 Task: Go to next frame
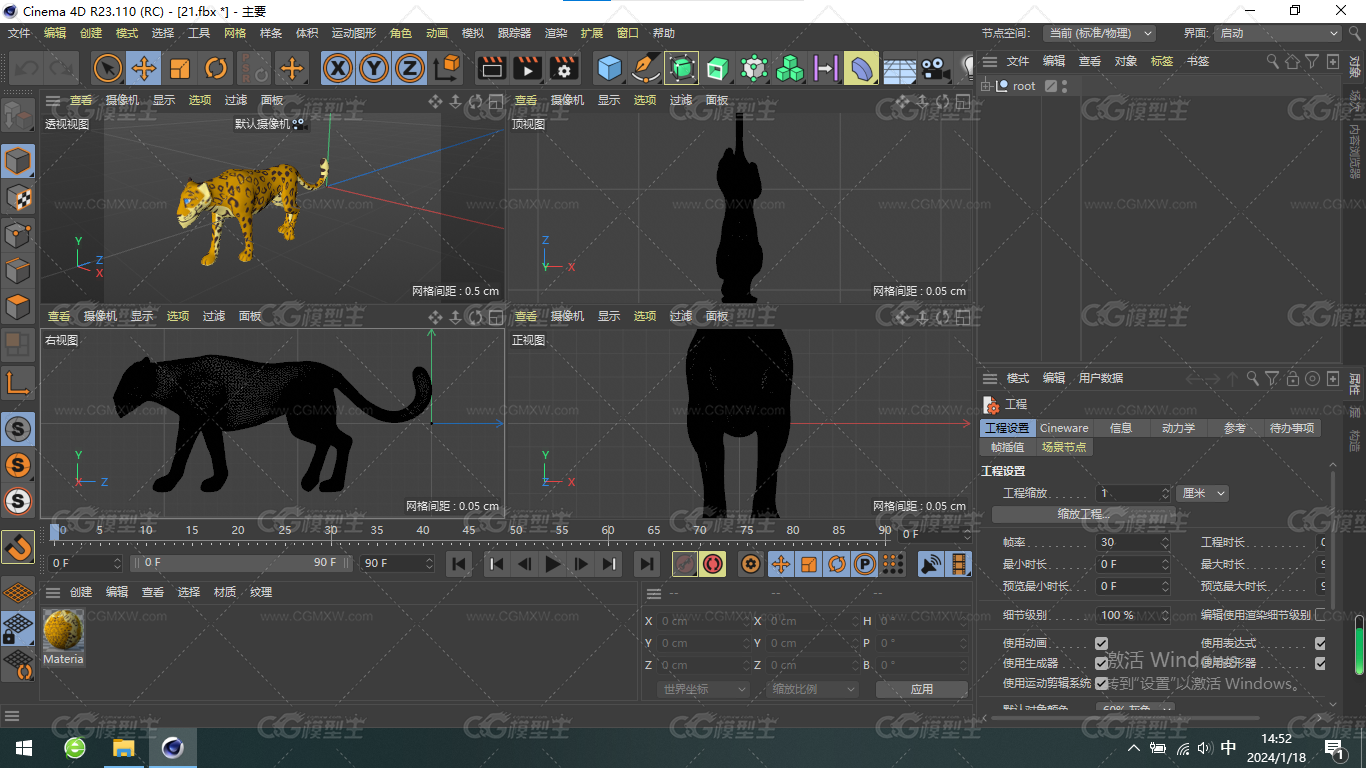point(581,564)
